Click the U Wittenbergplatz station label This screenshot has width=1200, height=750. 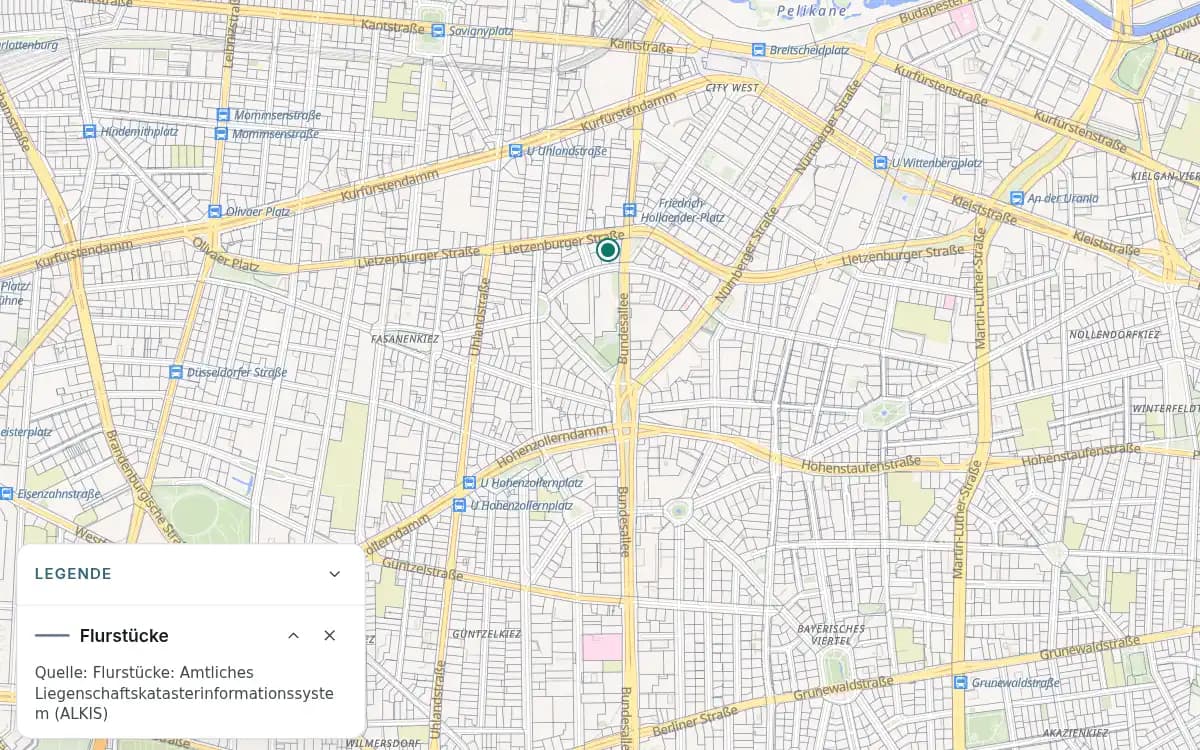tap(937, 162)
